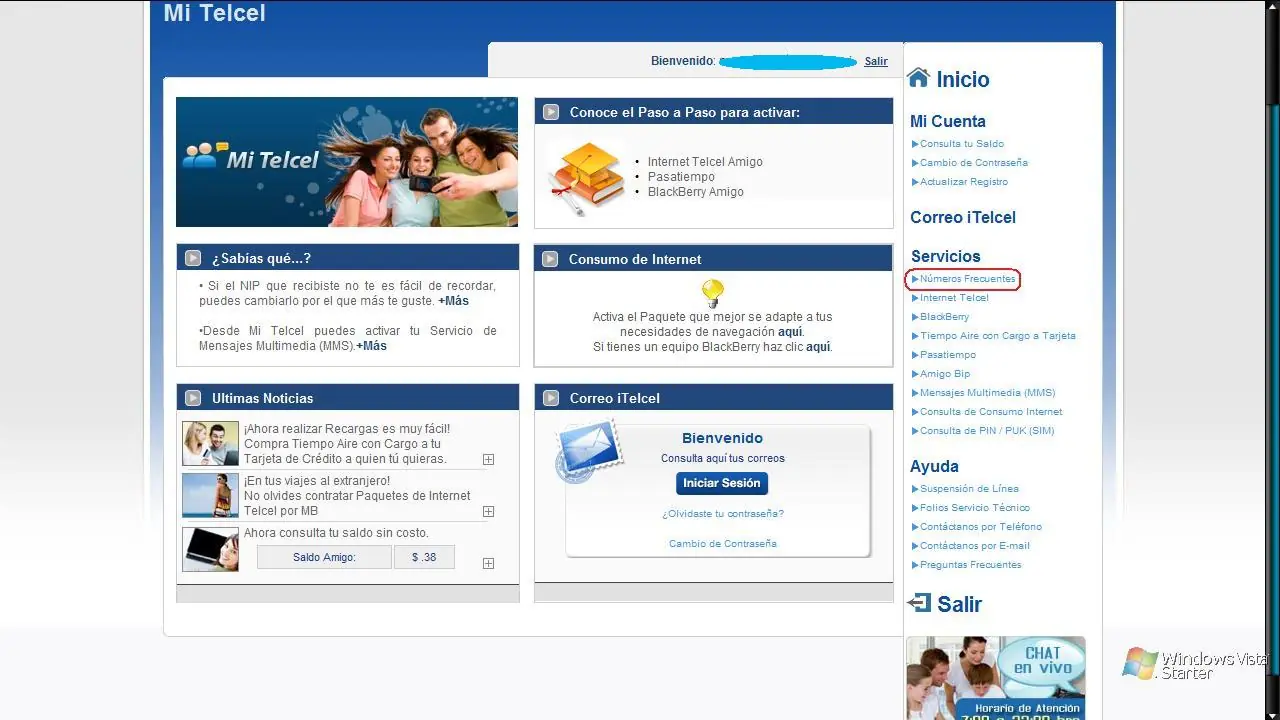Click the Salir link beside Bienvenido
Image resolution: width=1280 pixels, height=720 pixels.
(876, 62)
